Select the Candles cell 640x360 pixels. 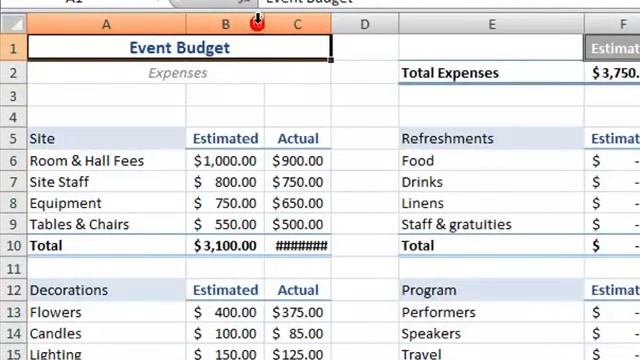coord(107,333)
